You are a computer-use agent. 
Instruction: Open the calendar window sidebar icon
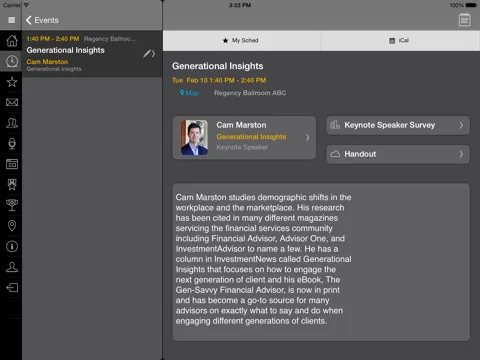click(x=12, y=164)
